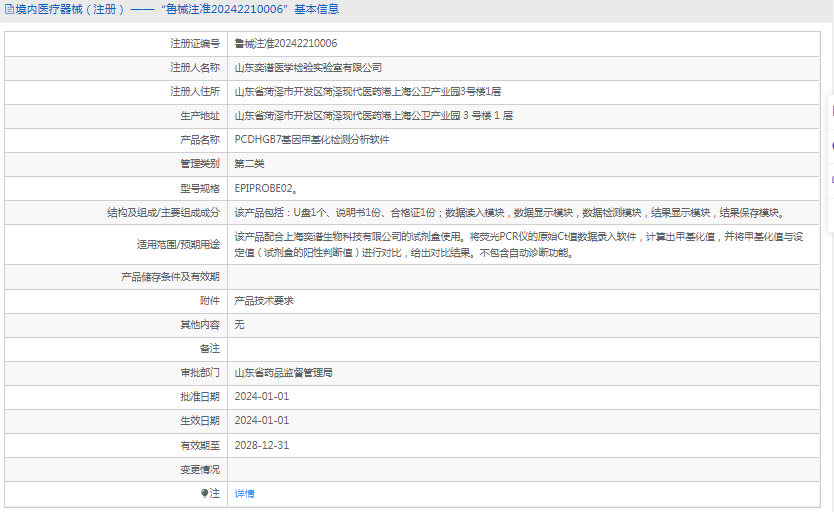Click the 注册人住所 address value
Screen dimensions: 834x512
368,91
